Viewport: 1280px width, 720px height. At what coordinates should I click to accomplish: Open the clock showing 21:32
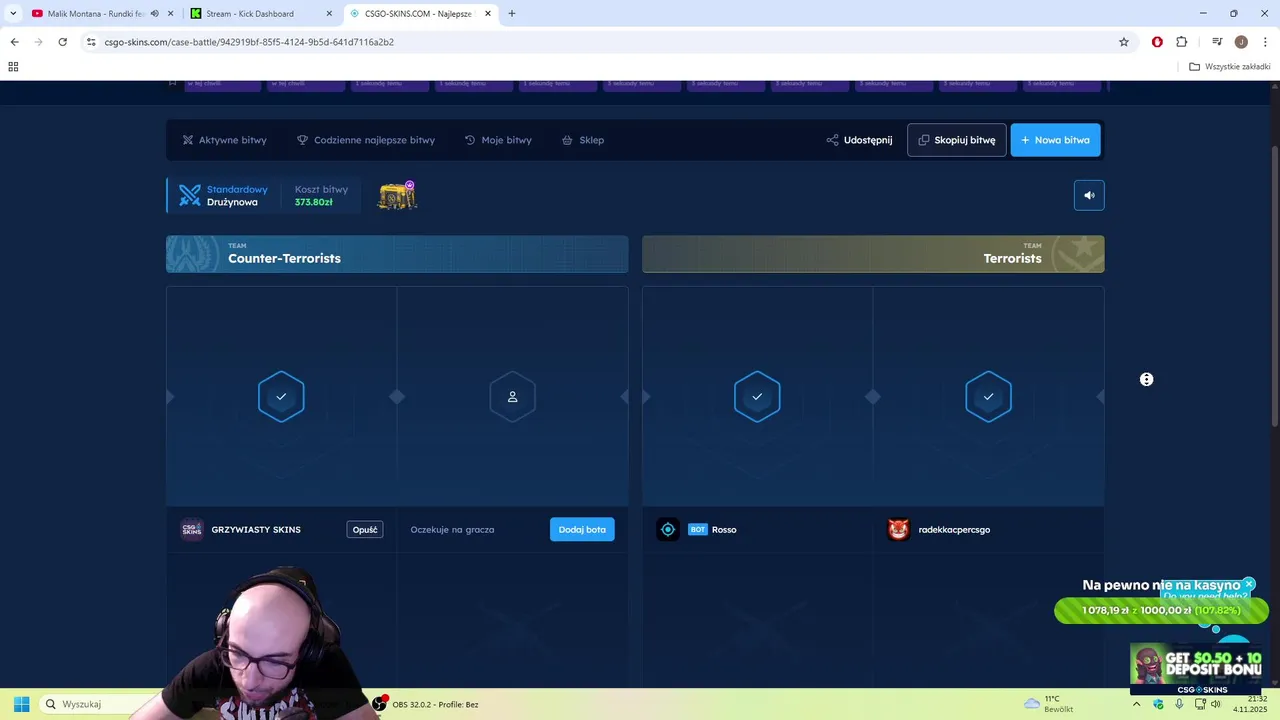(1250, 704)
